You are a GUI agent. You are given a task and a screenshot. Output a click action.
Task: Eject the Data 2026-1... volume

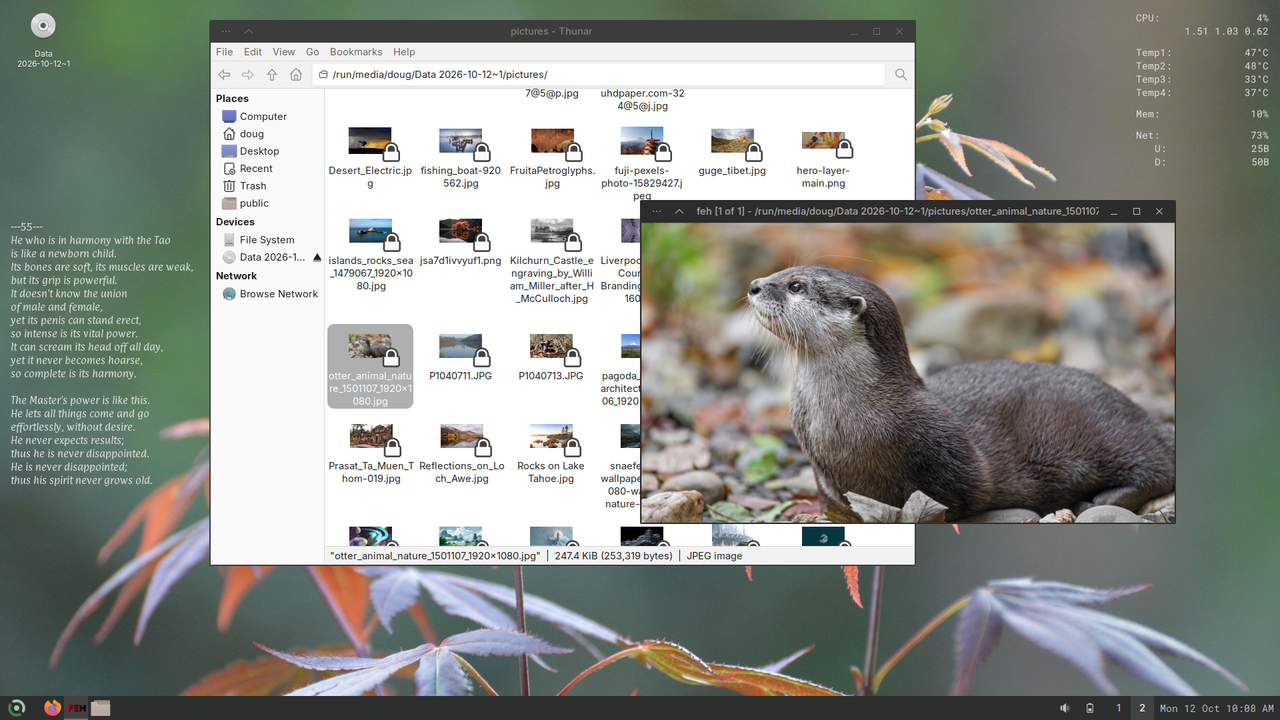point(317,258)
